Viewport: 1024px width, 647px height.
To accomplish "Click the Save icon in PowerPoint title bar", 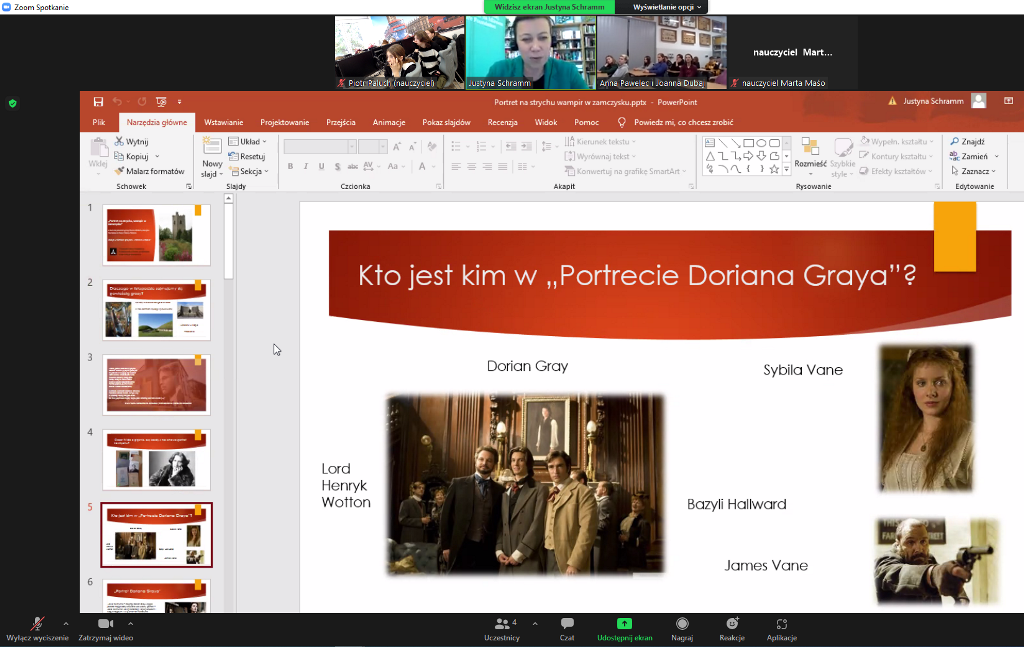I will point(98,101).
